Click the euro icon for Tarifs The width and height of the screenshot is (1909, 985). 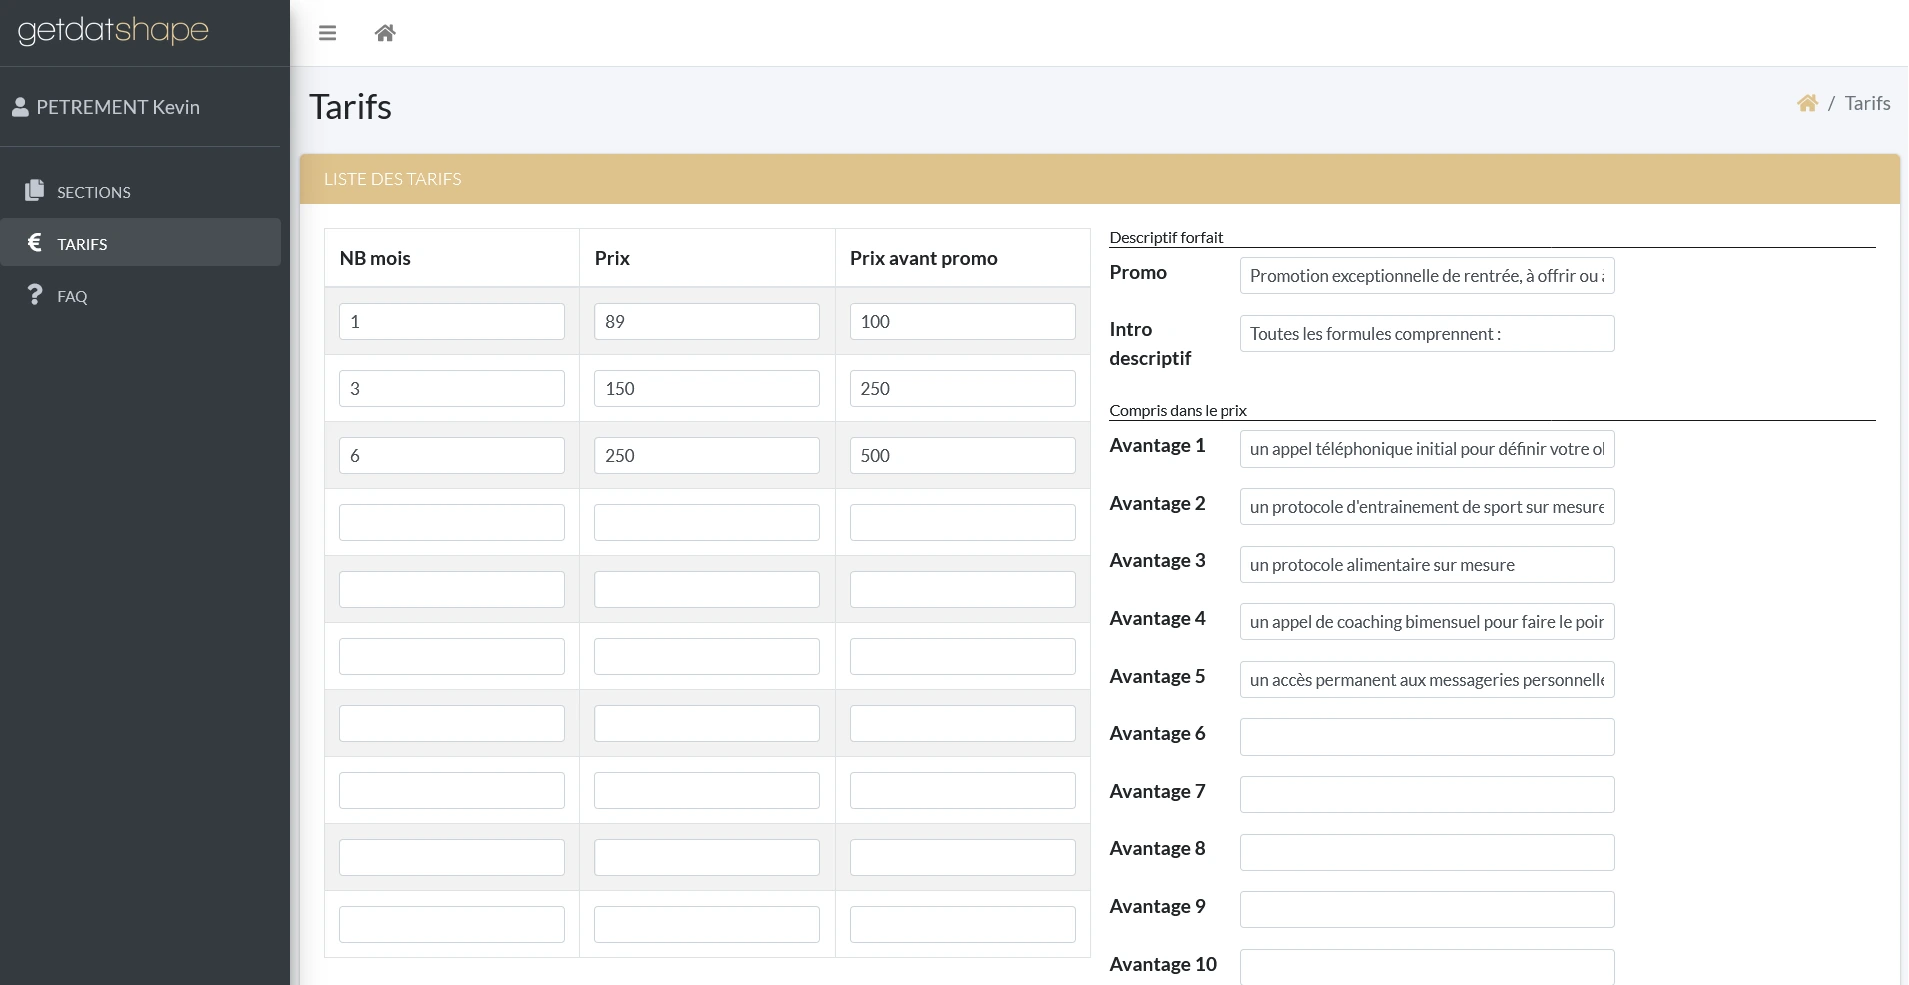(x=35, y=242)
